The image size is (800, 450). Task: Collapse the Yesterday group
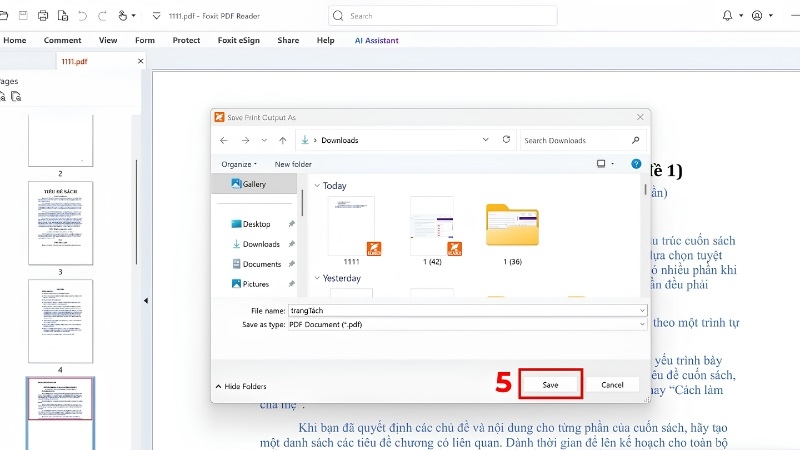click(x=317, y=278)
